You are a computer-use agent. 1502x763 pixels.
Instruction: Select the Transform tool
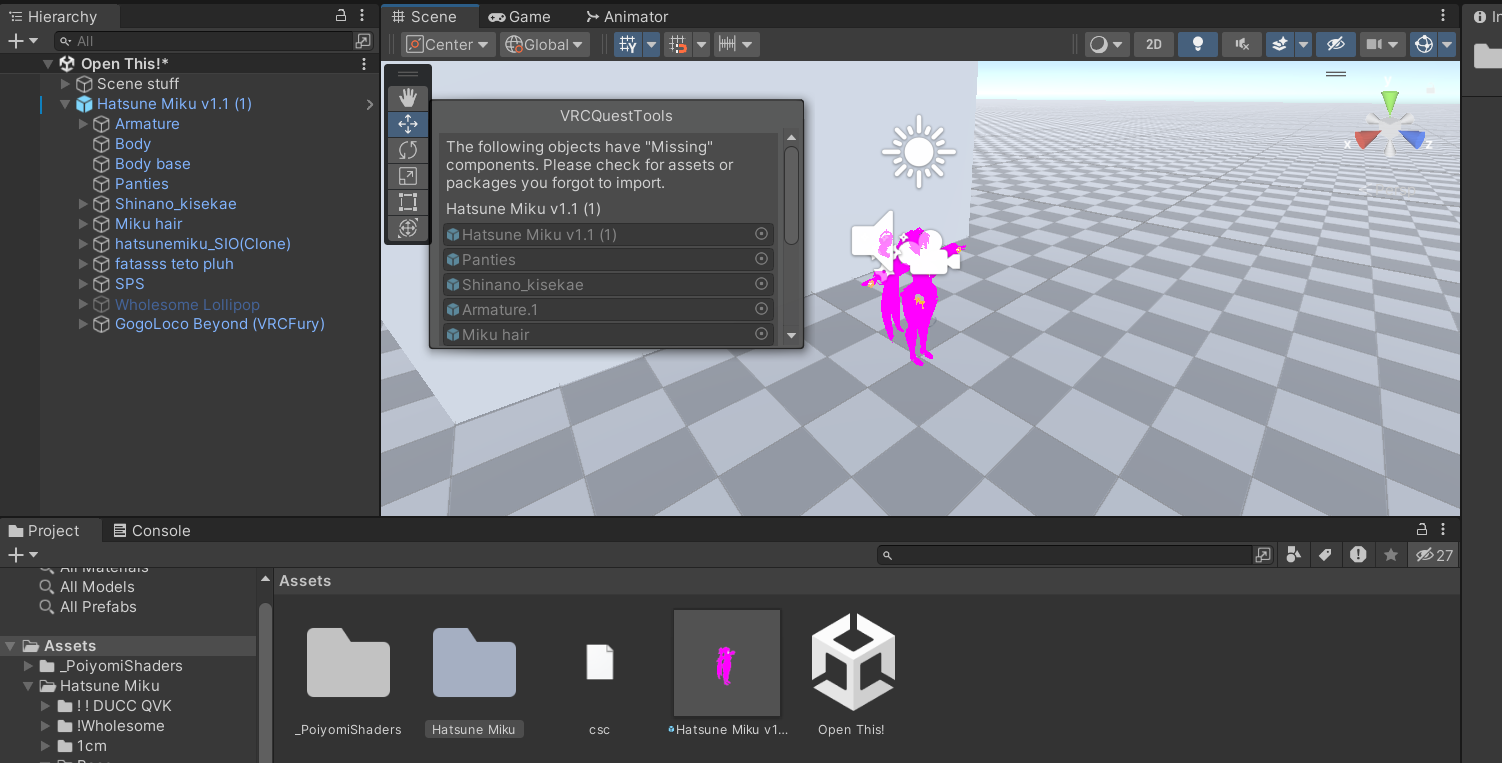(x=408, y=228)
